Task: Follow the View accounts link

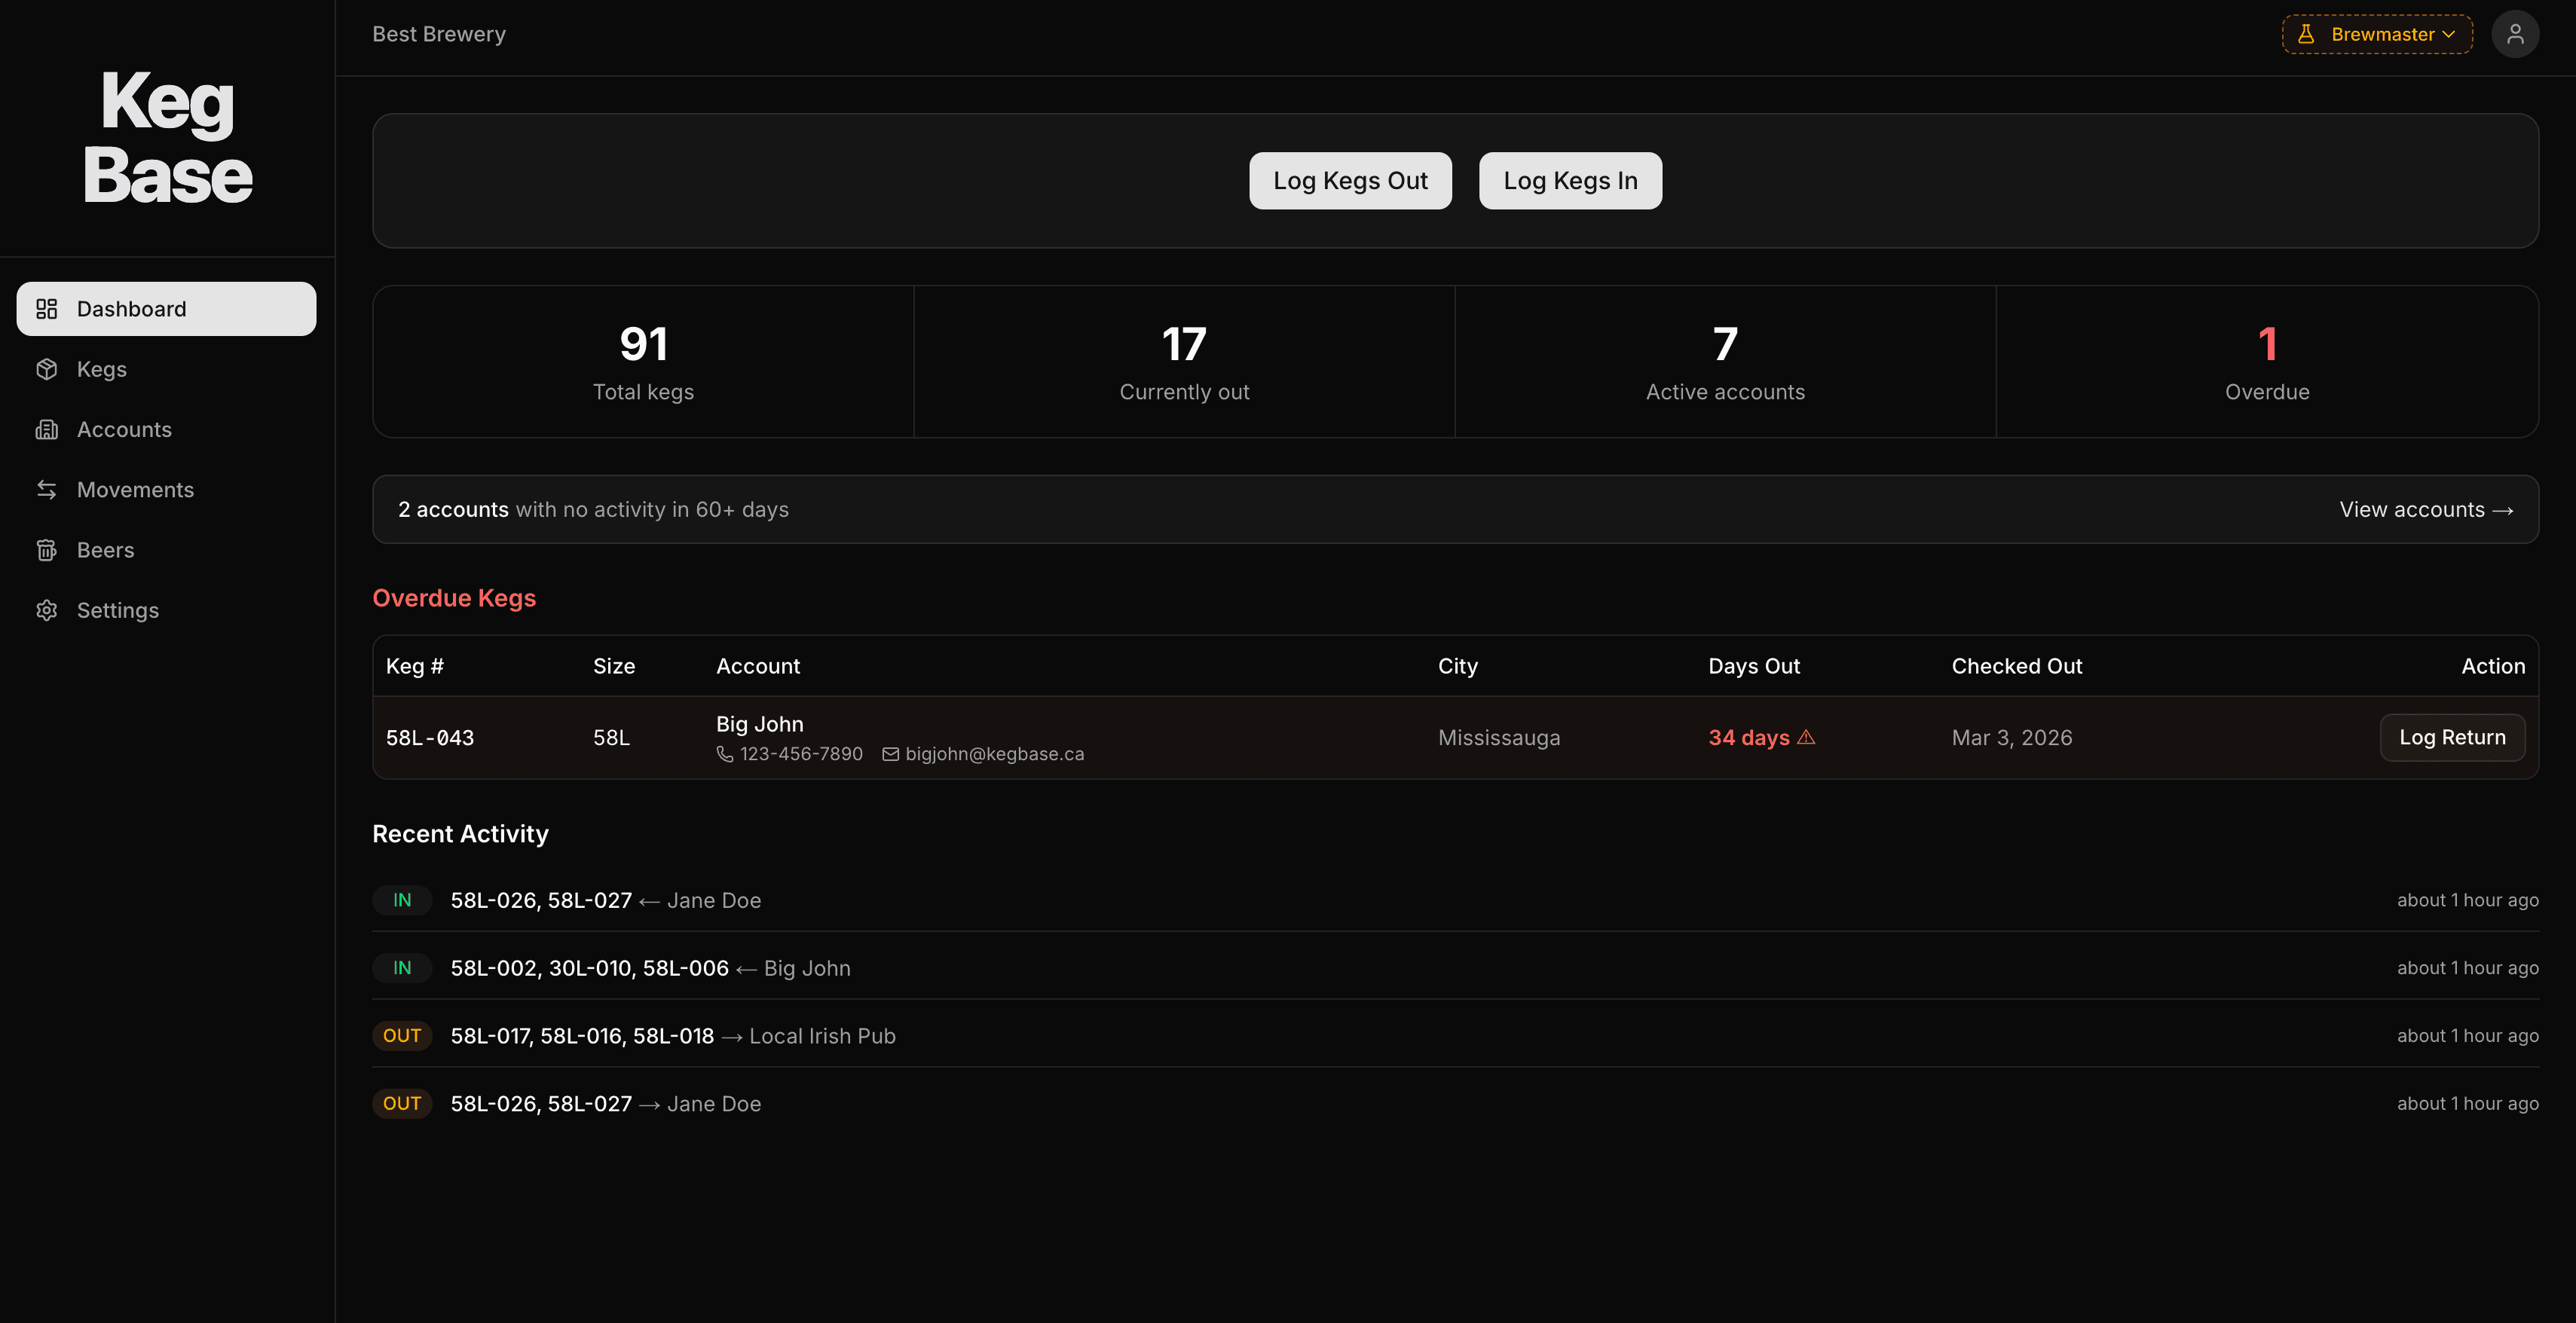Action: [x=2426, y=510]
